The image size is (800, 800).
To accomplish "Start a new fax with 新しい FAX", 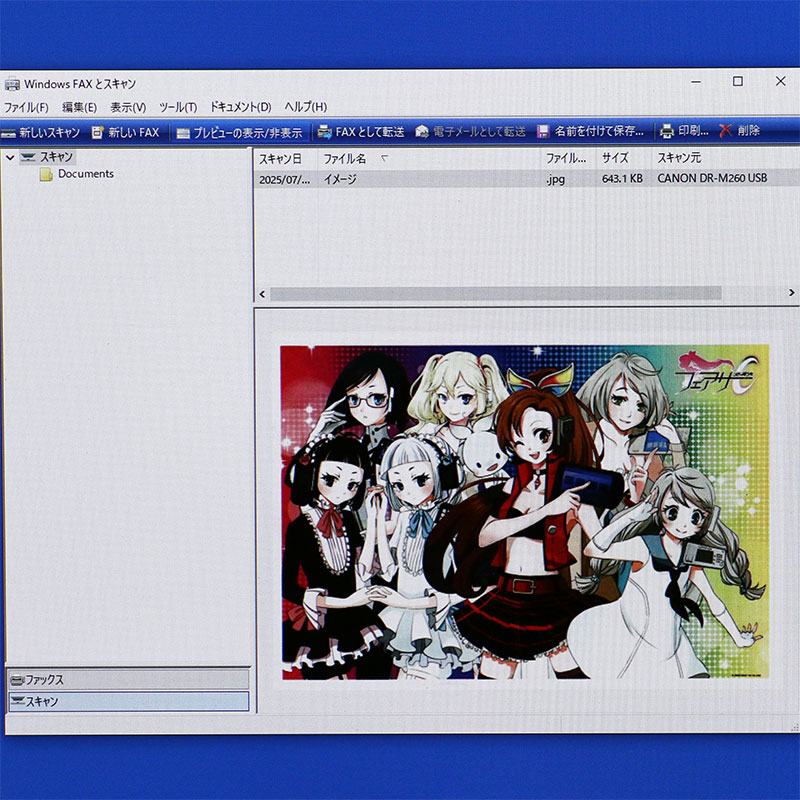I will point(98,132).
